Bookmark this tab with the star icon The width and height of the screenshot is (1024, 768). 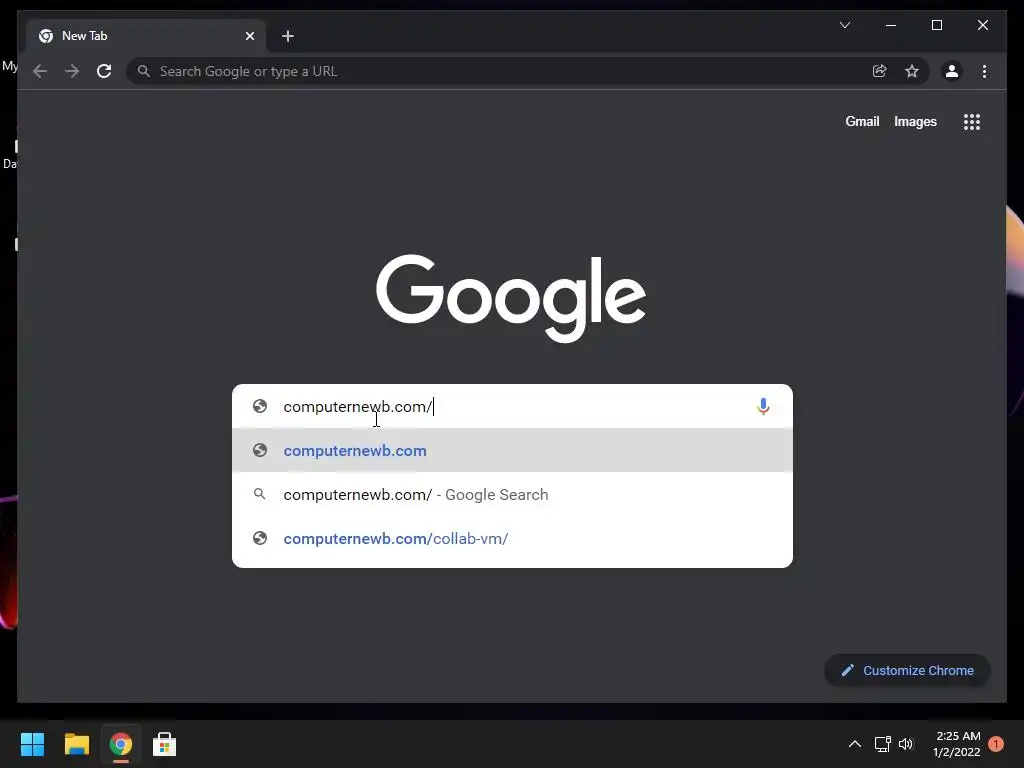(x=912, y=71)
